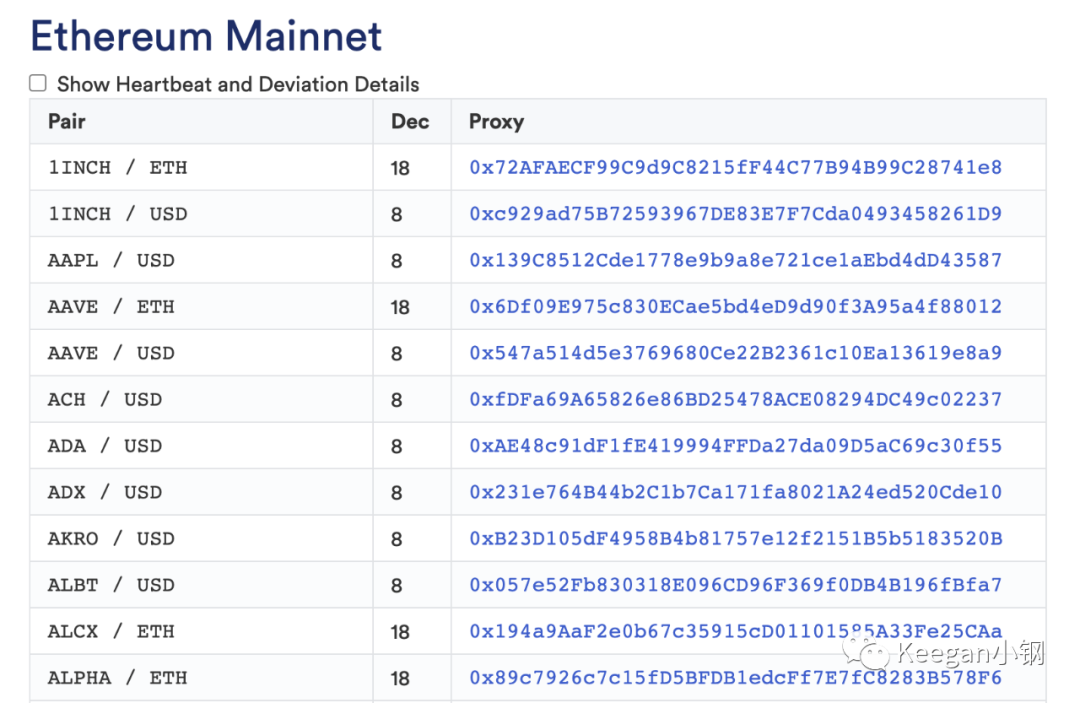Click the Dec value 8 for ADA / USD
1080x703 pixels.
pos(397,446)
